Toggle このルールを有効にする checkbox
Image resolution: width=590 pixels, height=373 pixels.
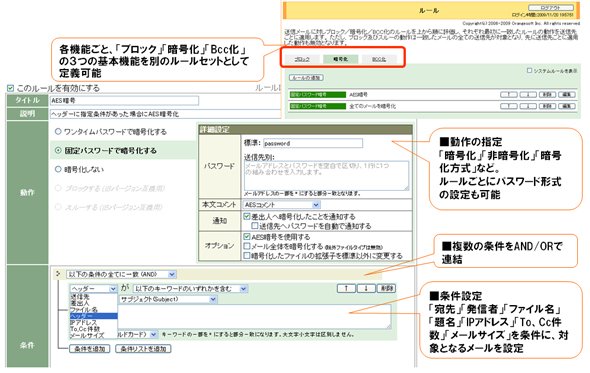pos(10,88)
